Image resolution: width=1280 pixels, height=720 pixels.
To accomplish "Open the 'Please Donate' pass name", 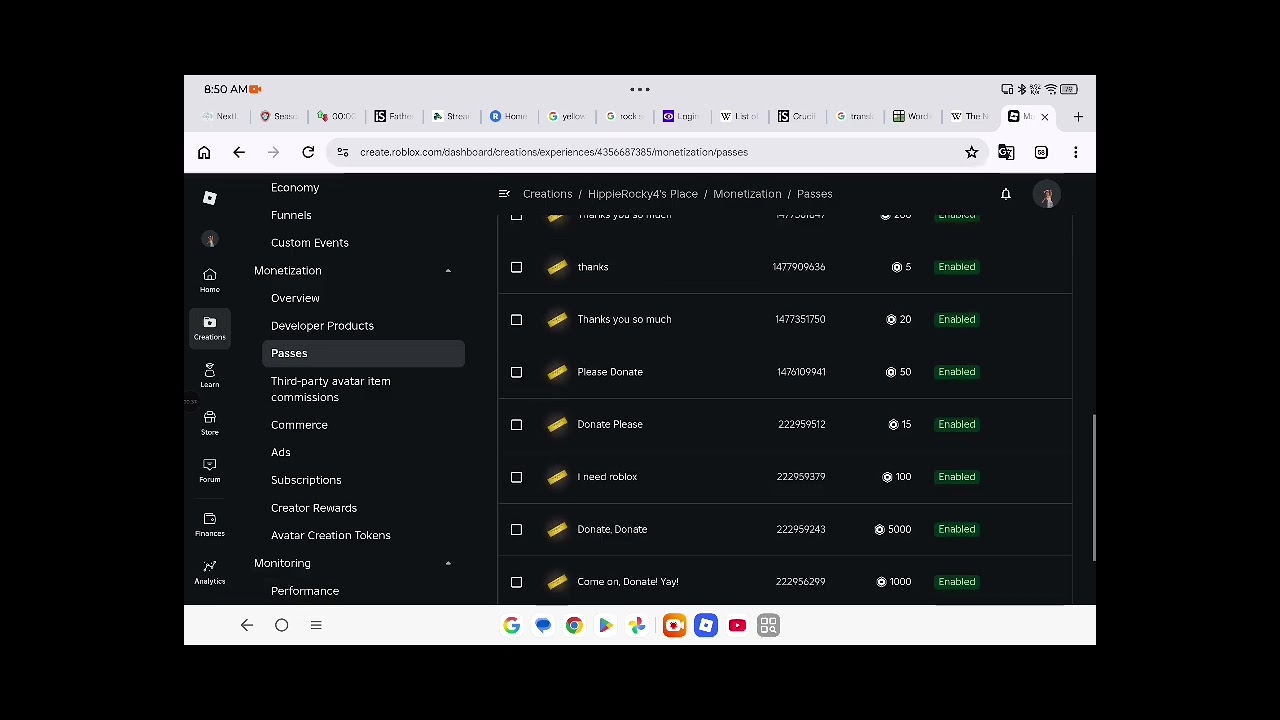I will coord(610,372).
